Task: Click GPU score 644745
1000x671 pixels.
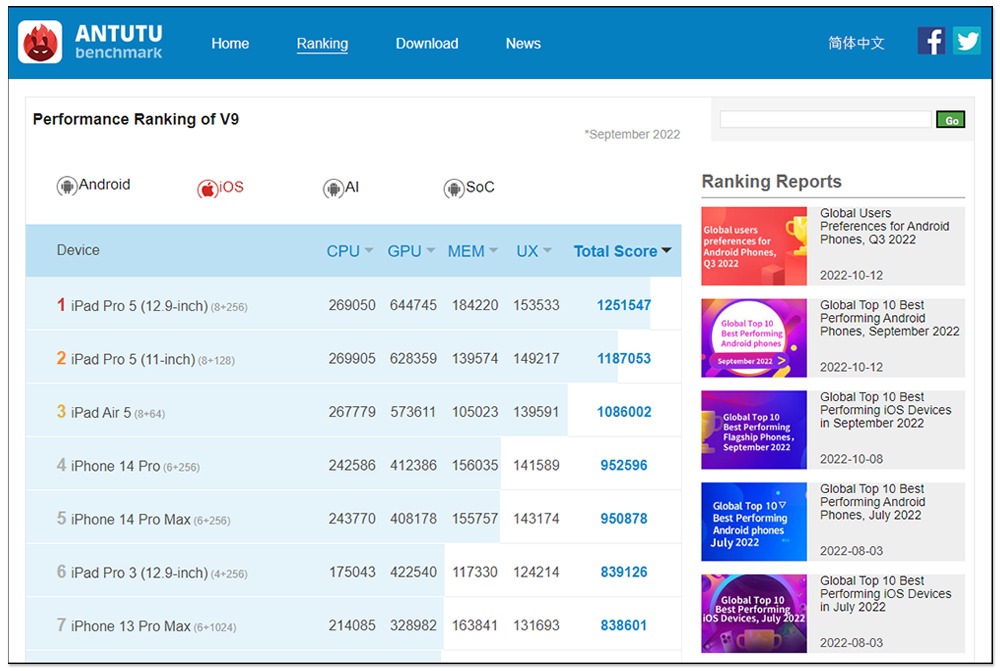Action: [x=413, y=306]
